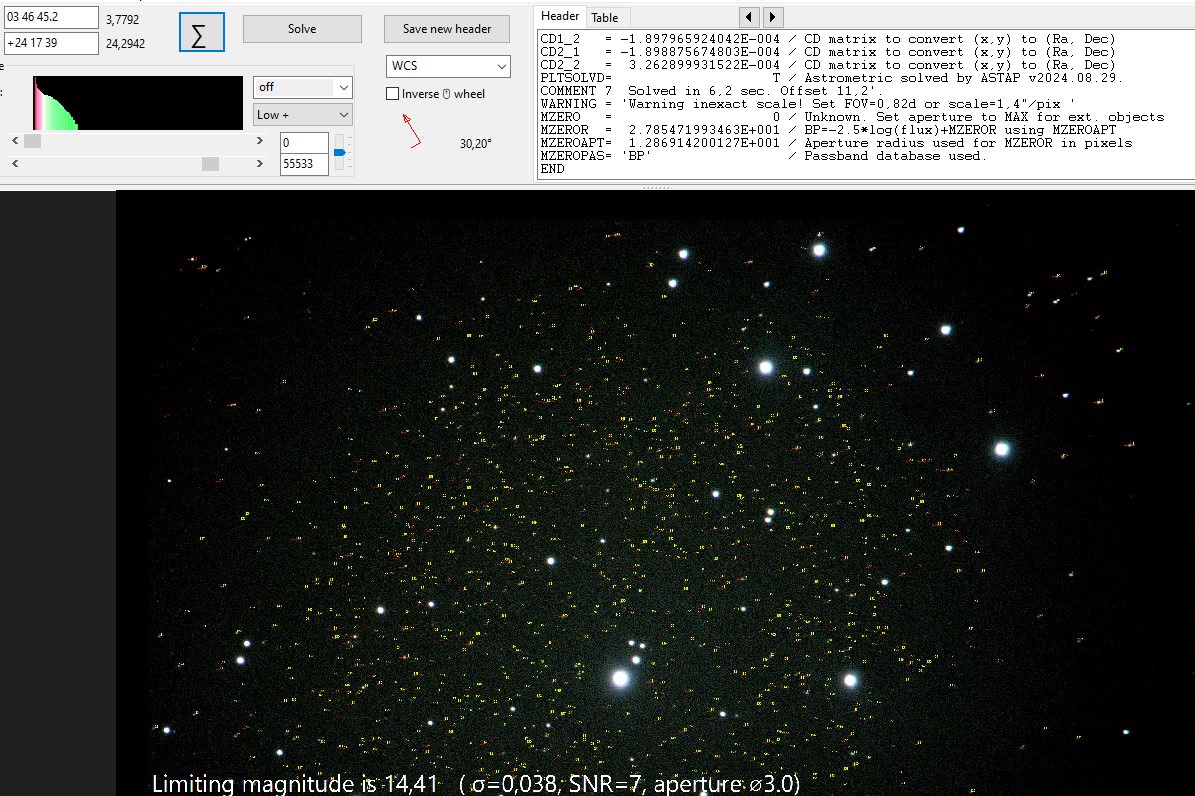Click the declination field +24 17 39
This screenshot has height=796, width=1195.
click(51, 43)
